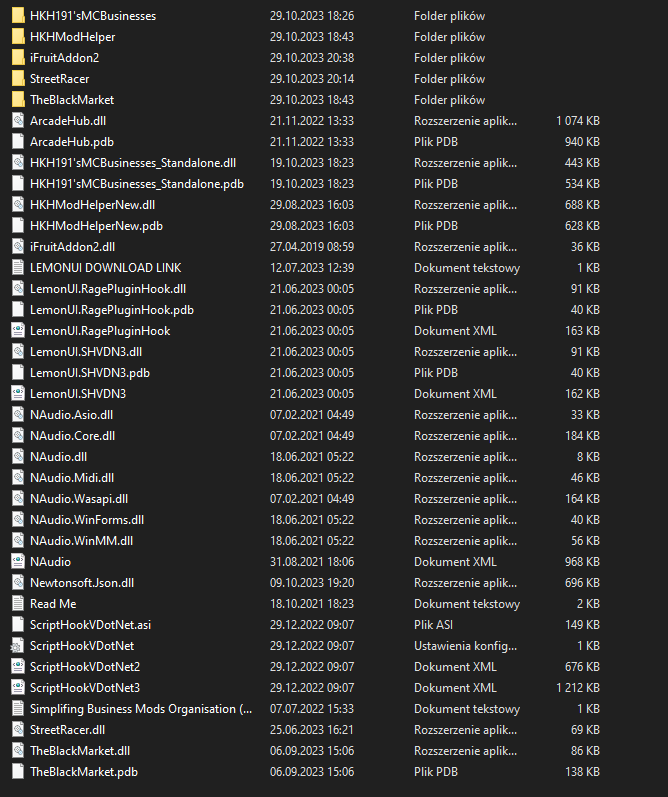Click the iFruitAddon2 folder icon
Image resolution: width=668 pixels, height=797 pixels.
point(18,57)
